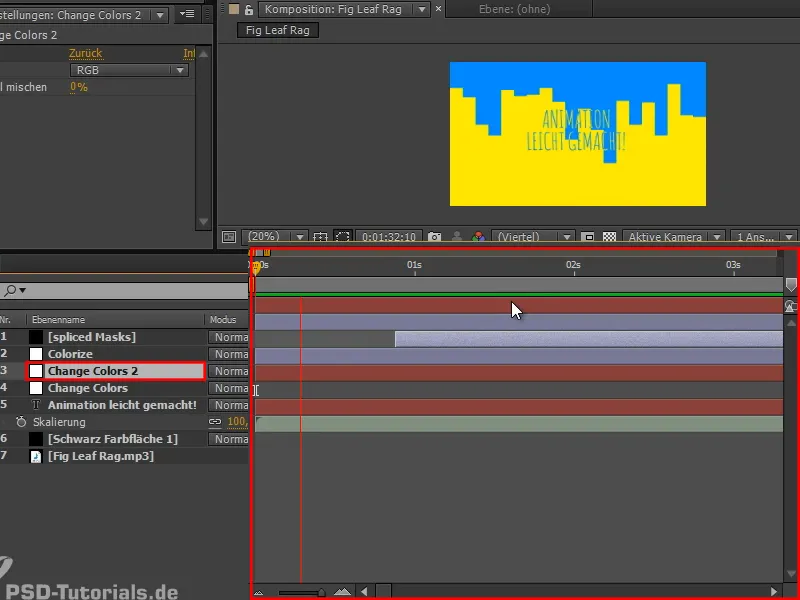The width and height of the screenshot is (800, 600).
Task: Open blend mode dropdown for Change Colors
Action: tap(228, 388)
